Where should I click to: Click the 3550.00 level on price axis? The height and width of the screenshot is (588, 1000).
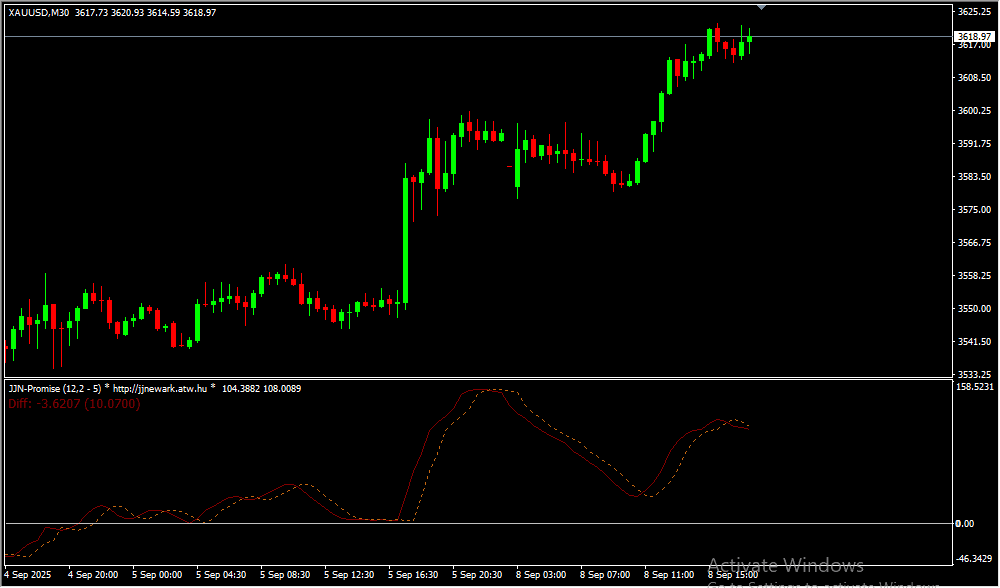[973, 309]
